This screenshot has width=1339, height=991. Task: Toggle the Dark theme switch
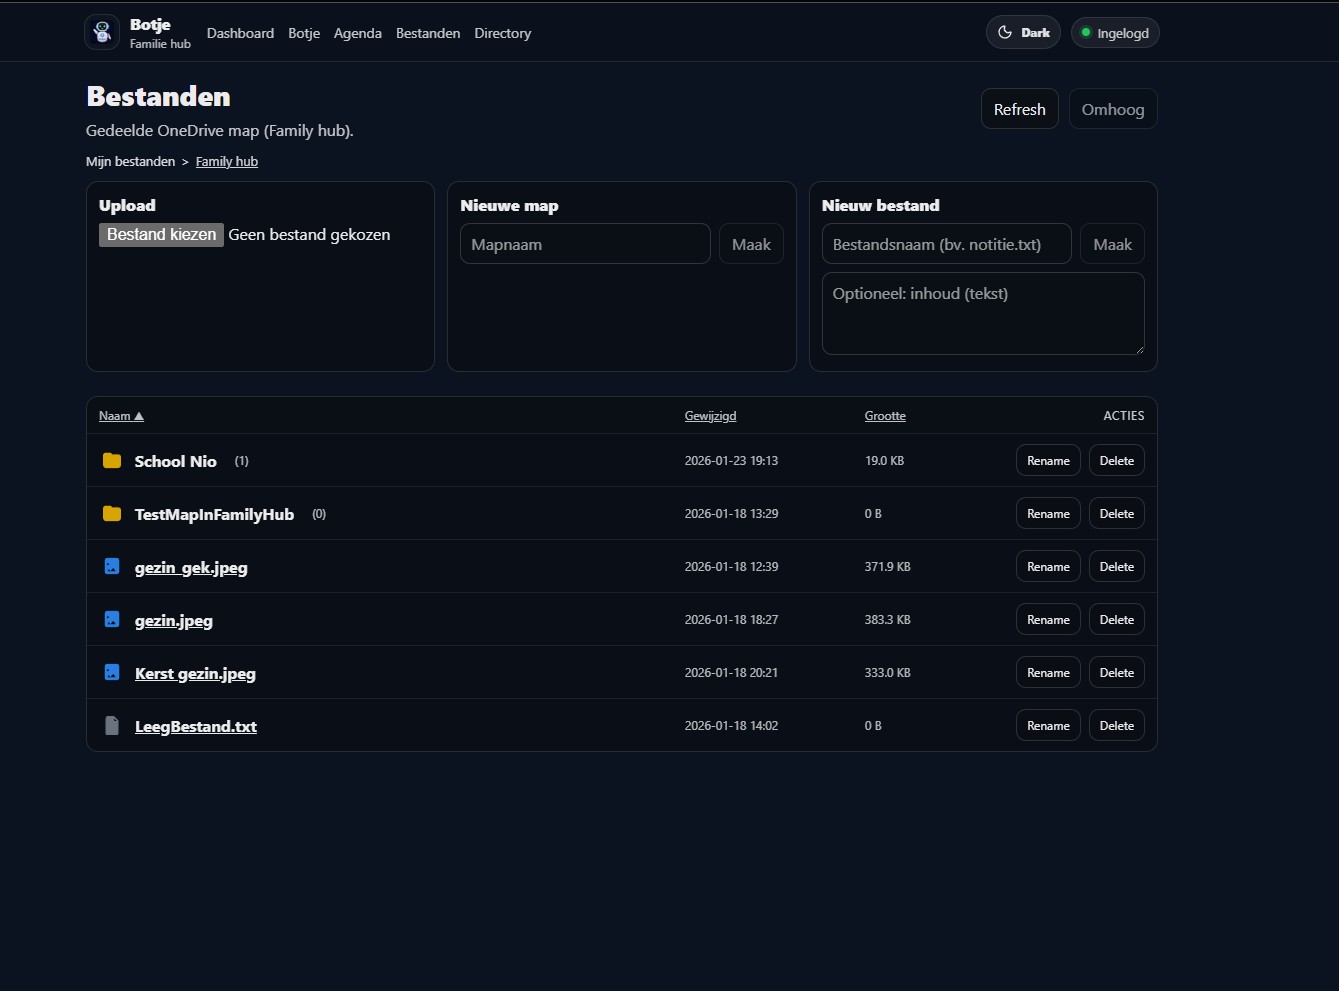point(1023,33)
